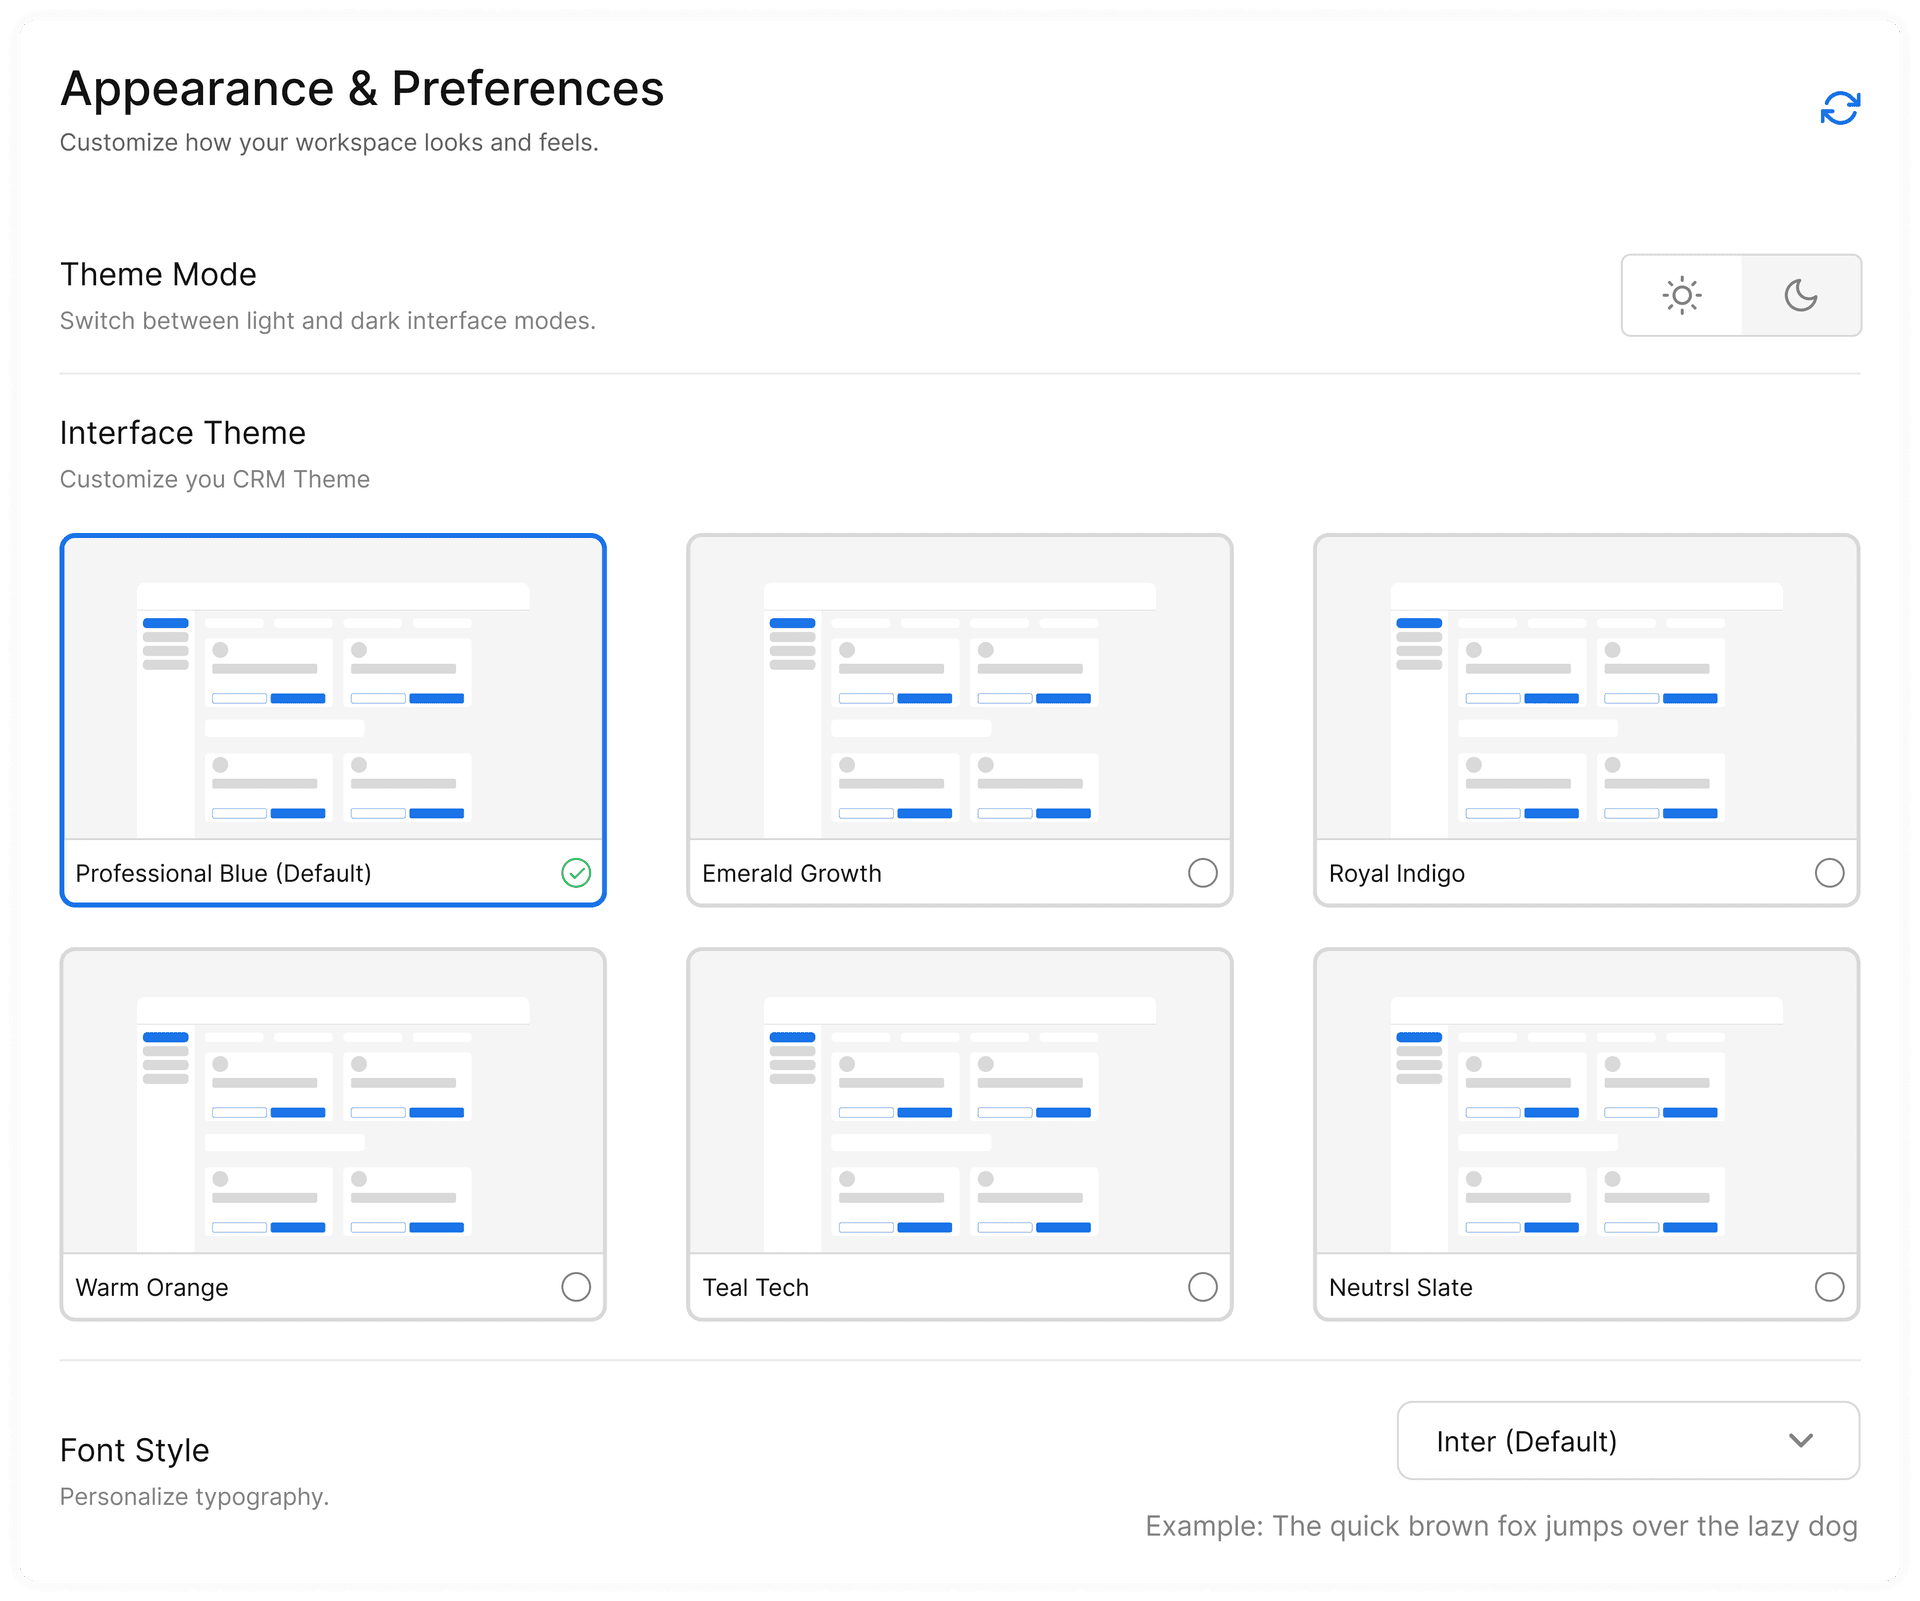1920x1601 pixels.
Task: Click the Emerald Growth label text
Action: 791,874
